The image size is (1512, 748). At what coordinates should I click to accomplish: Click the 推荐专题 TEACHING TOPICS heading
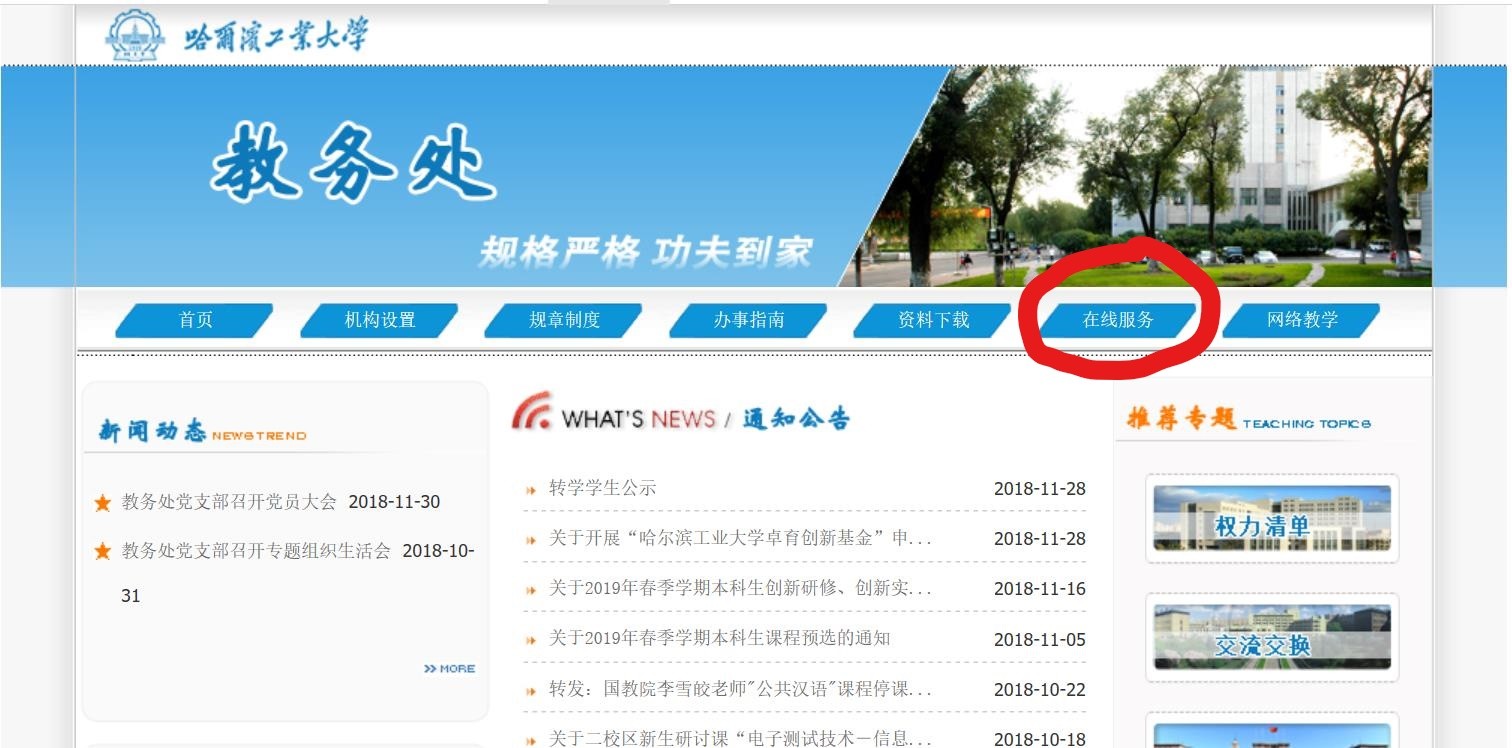click(1248, 419)
